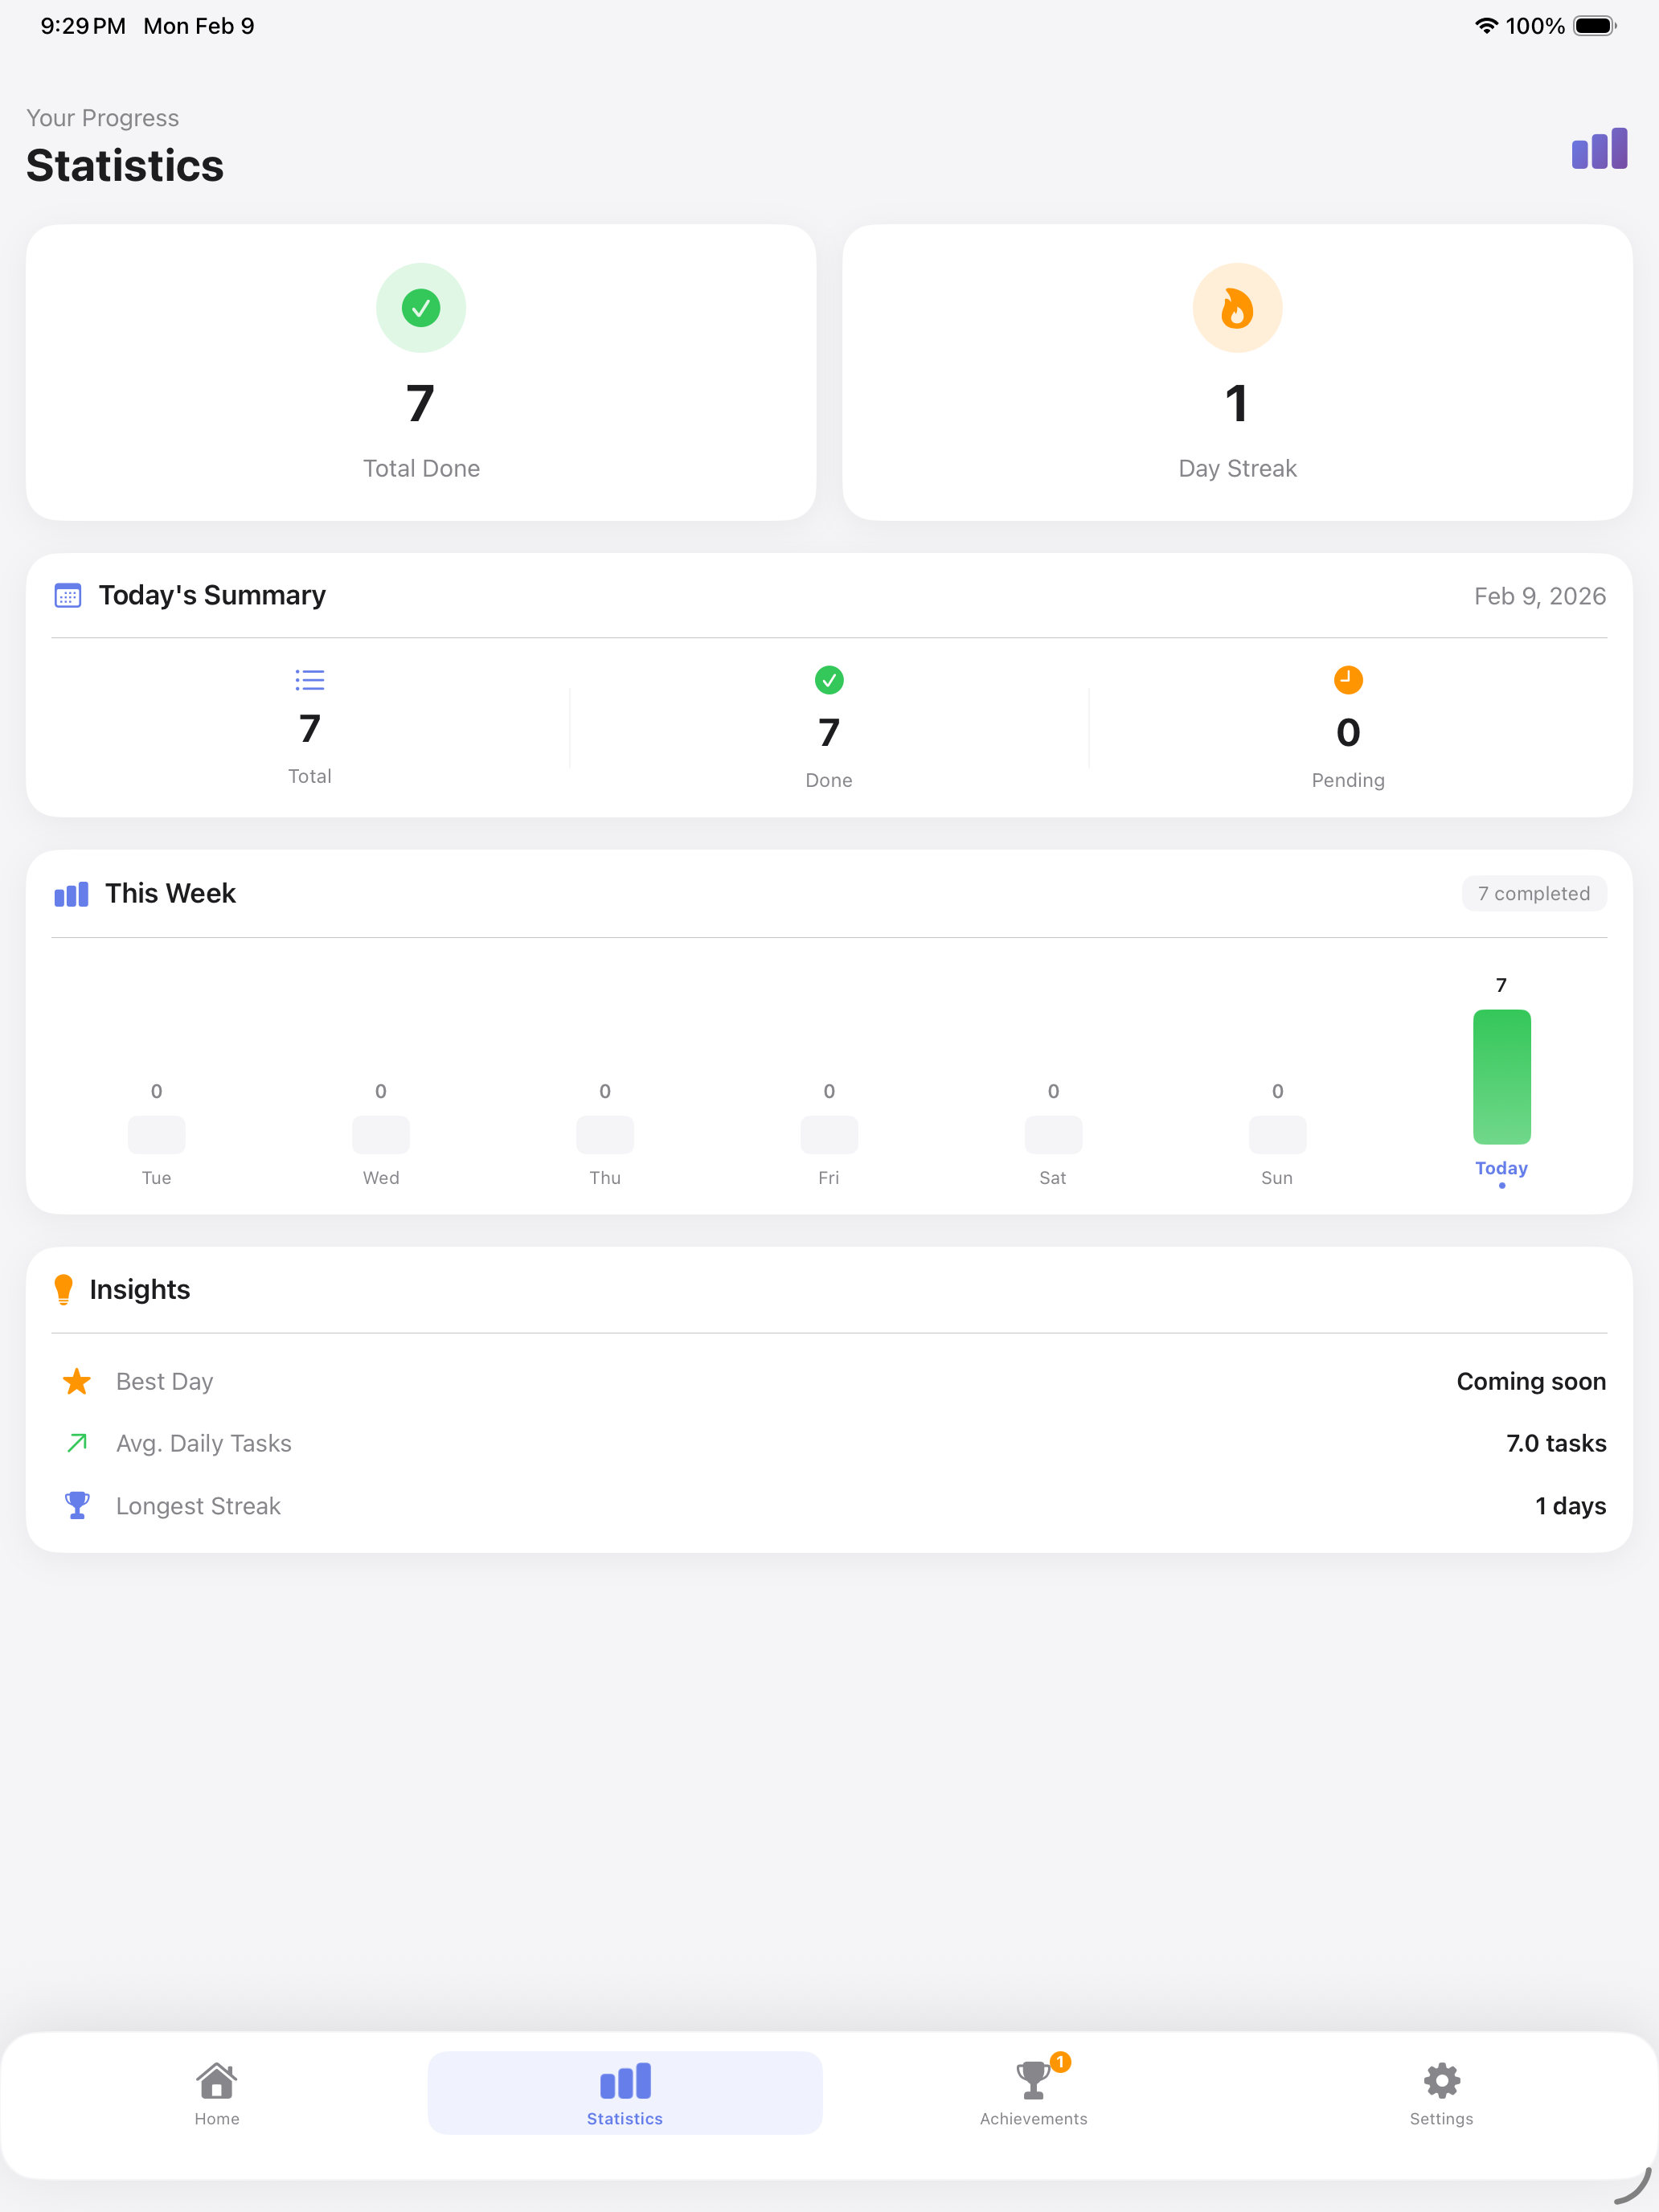Tap the orange flame Day Streak icon
This screenshot has width=1659, height=2212.
[1237, 308]
